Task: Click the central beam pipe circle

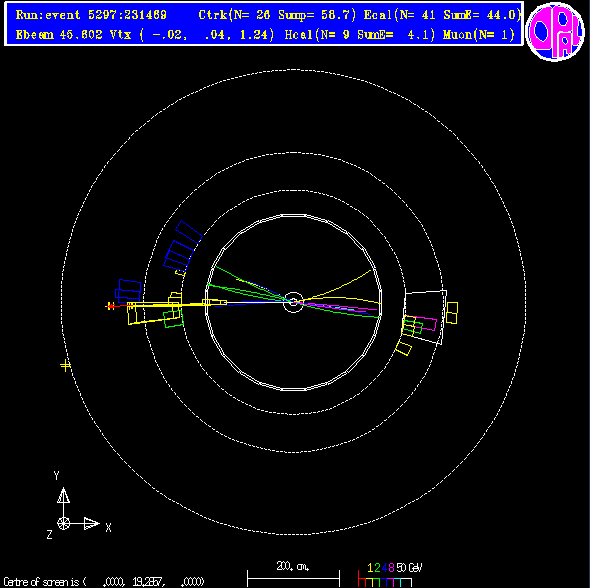Action: click(293, 302)
